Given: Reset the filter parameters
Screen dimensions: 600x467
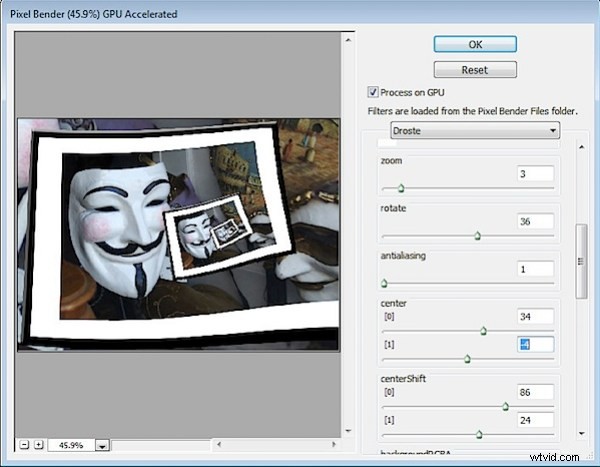Looking at the screenshot, I should coord(475,70).
